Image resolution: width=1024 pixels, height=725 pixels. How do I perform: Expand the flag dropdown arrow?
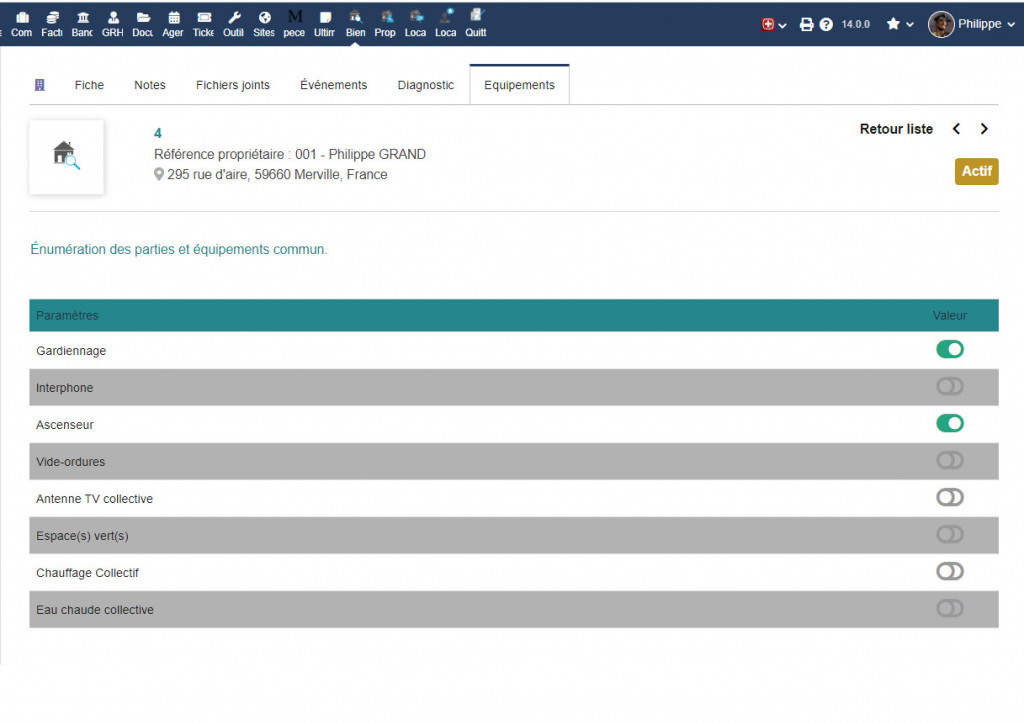click(x=782, y=25)
